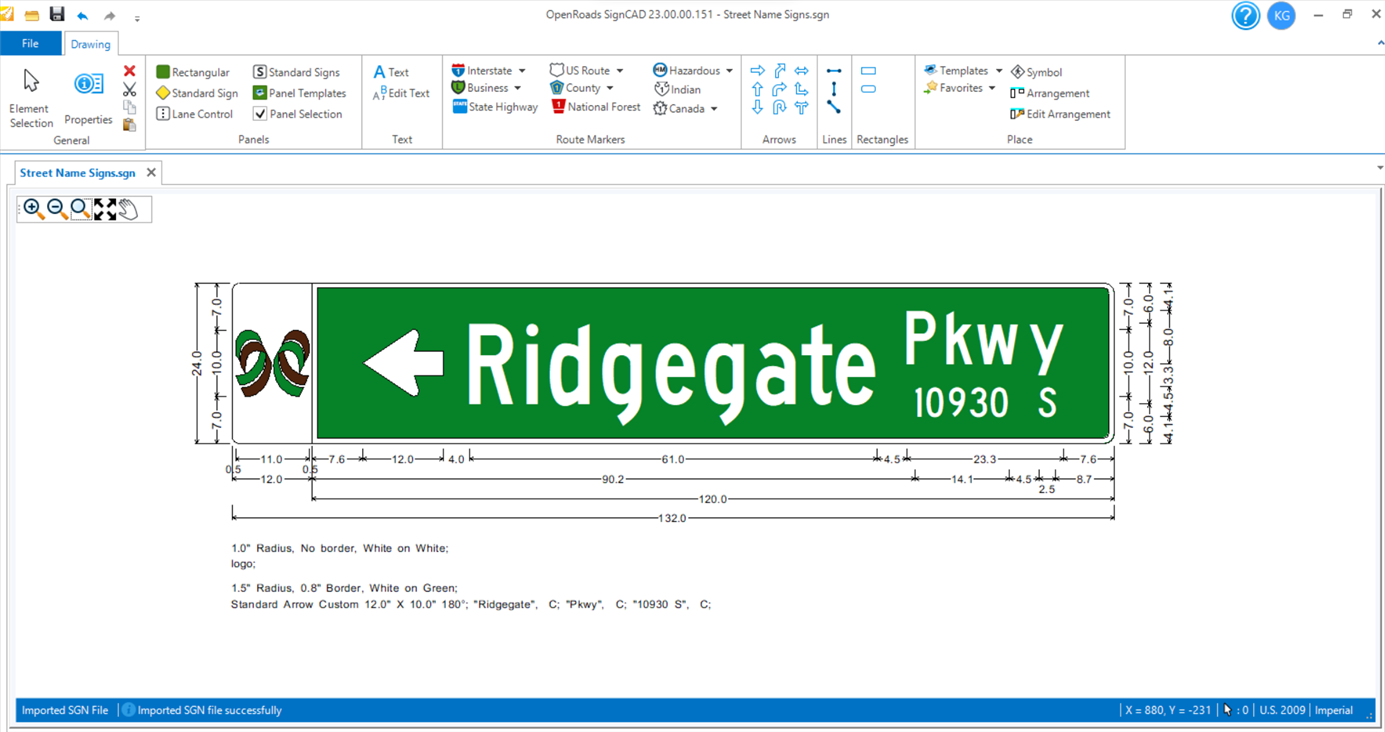1385x732 pixels.
Task: Select the Zoom Window tool
Action: (x=81, y=209)
